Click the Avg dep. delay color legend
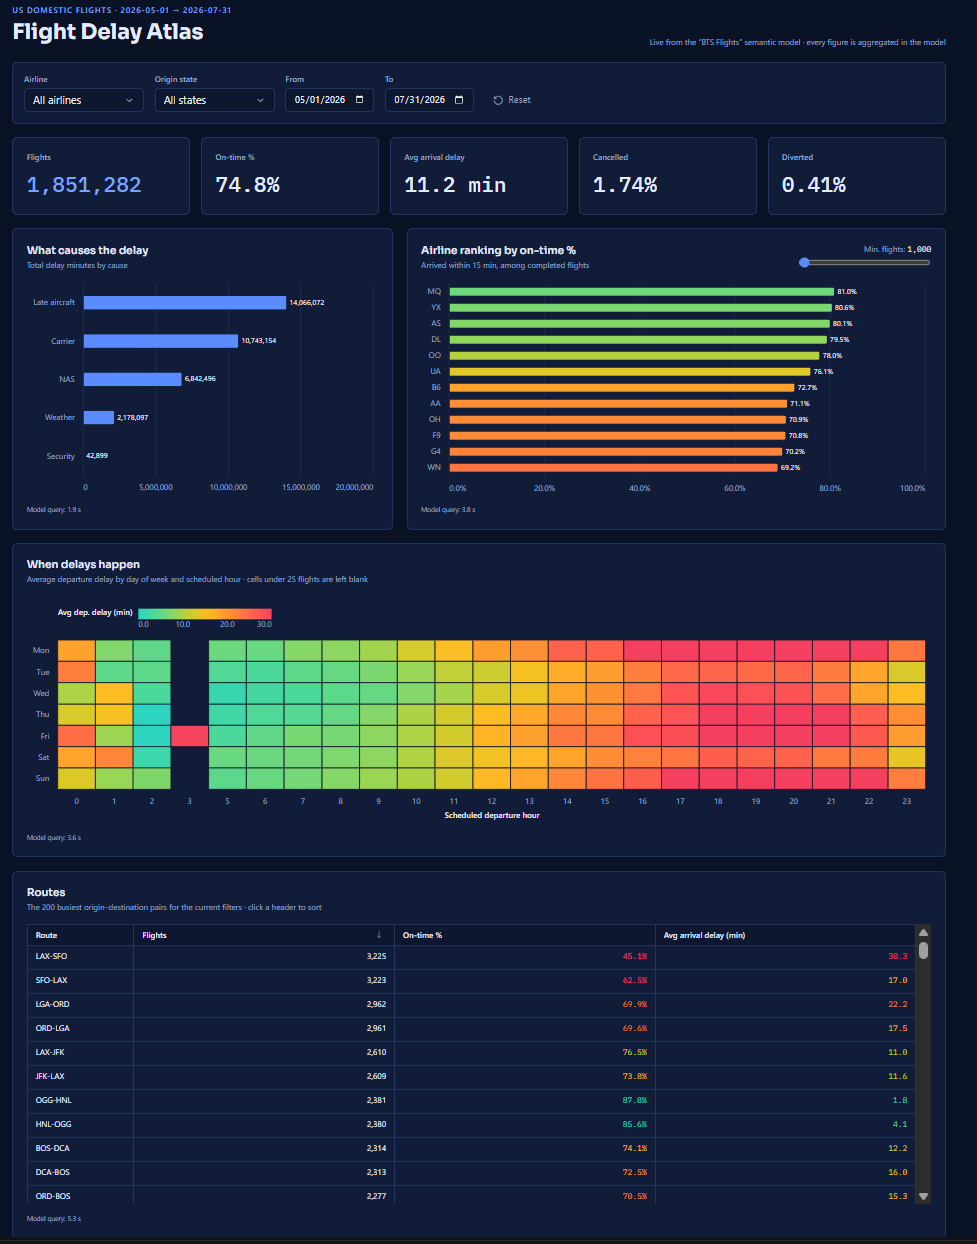 pos(205,613)
